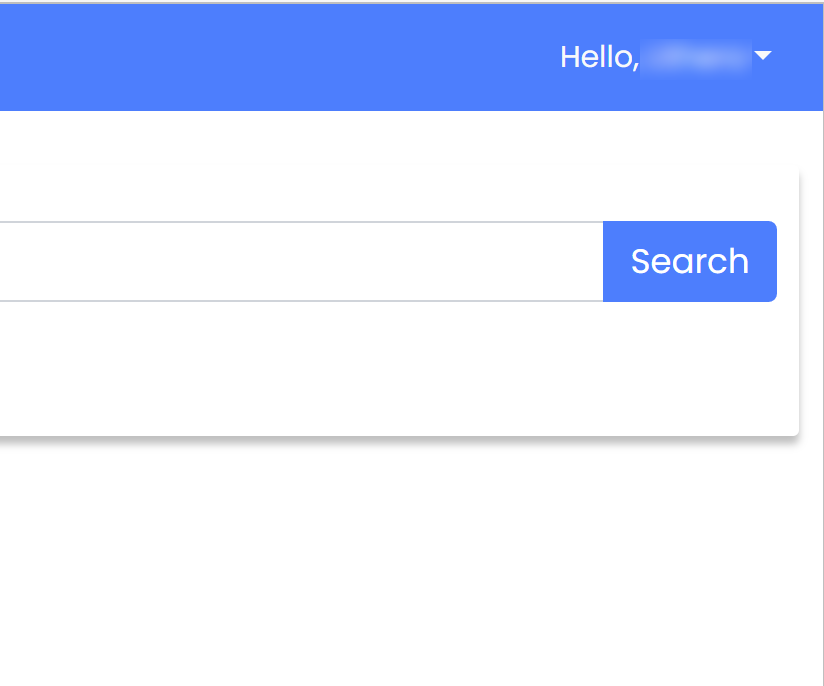
Task: Submit query using the Search button
Action: [689, 261]
